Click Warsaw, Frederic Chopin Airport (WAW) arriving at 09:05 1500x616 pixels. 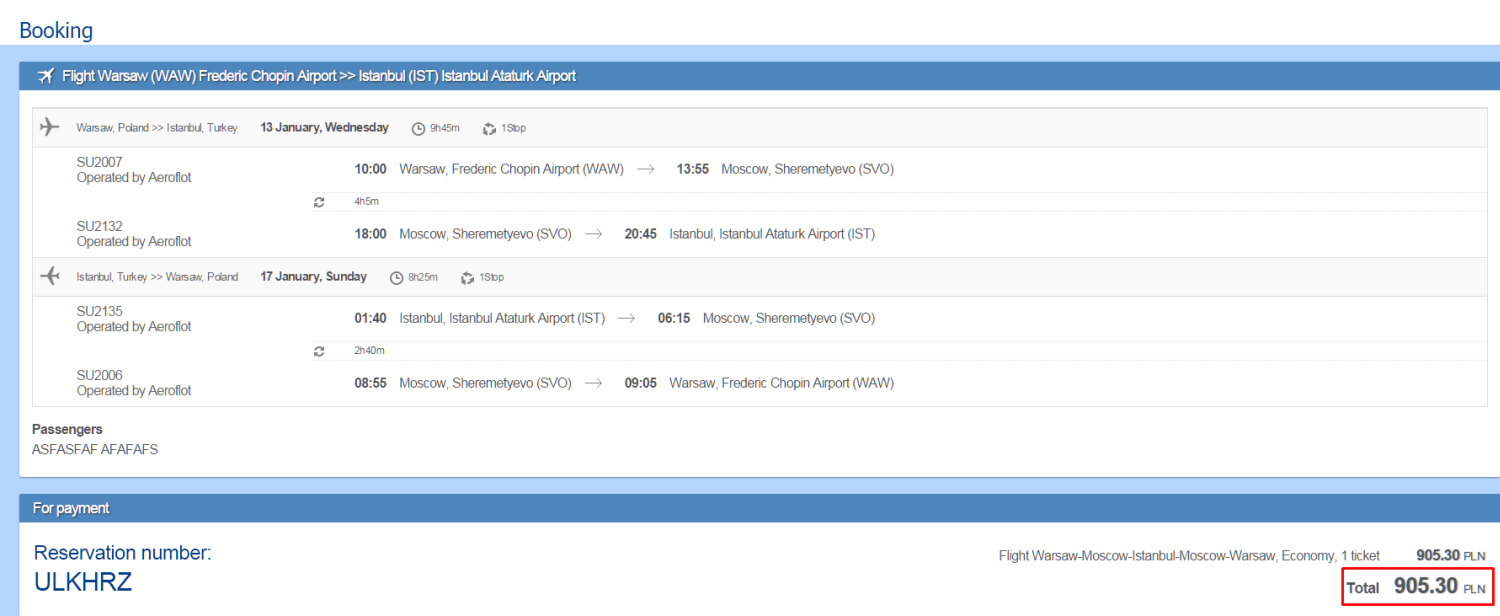tap(782, 383)
